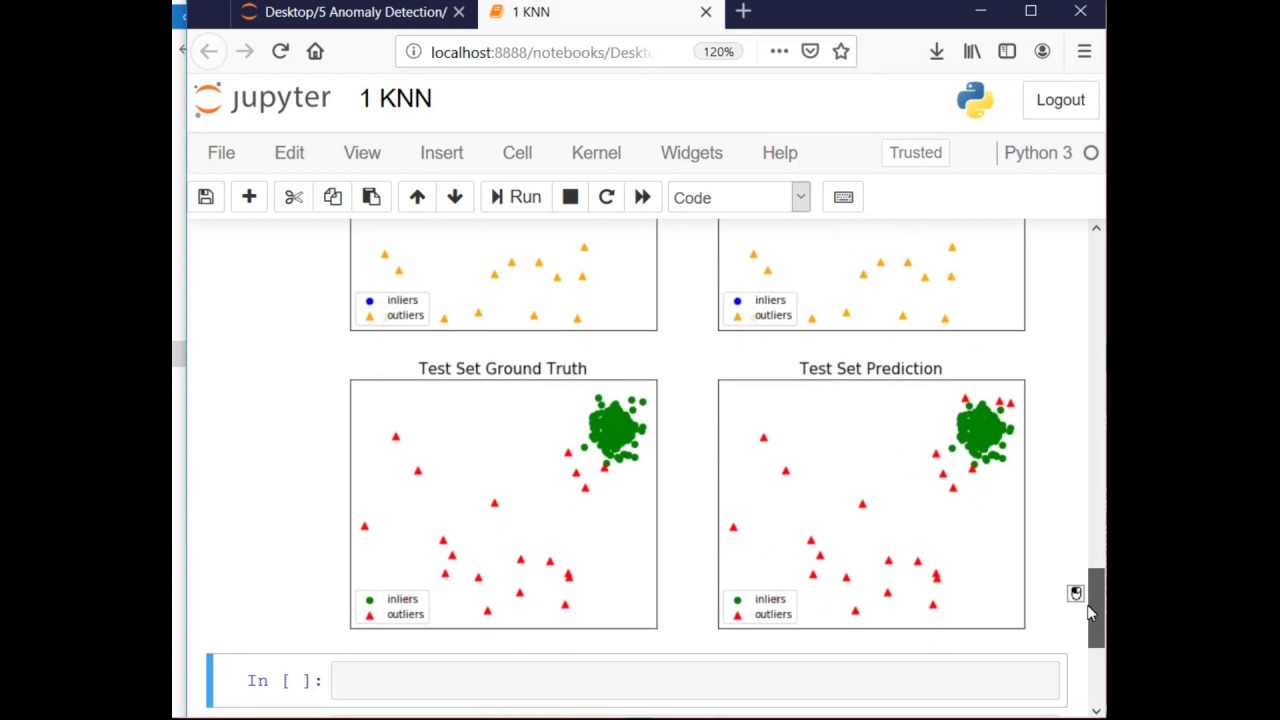The image size is (1280, 720).
Task: Move selected cell down arrow
Action: coord(455,197)
